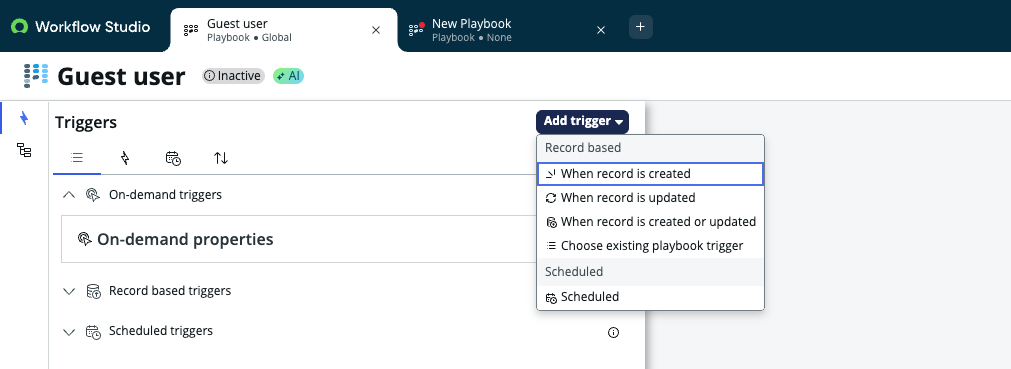1011x369 pixels.
Task: Expand the Scheduled triggers section
Action: pos(69,332)
